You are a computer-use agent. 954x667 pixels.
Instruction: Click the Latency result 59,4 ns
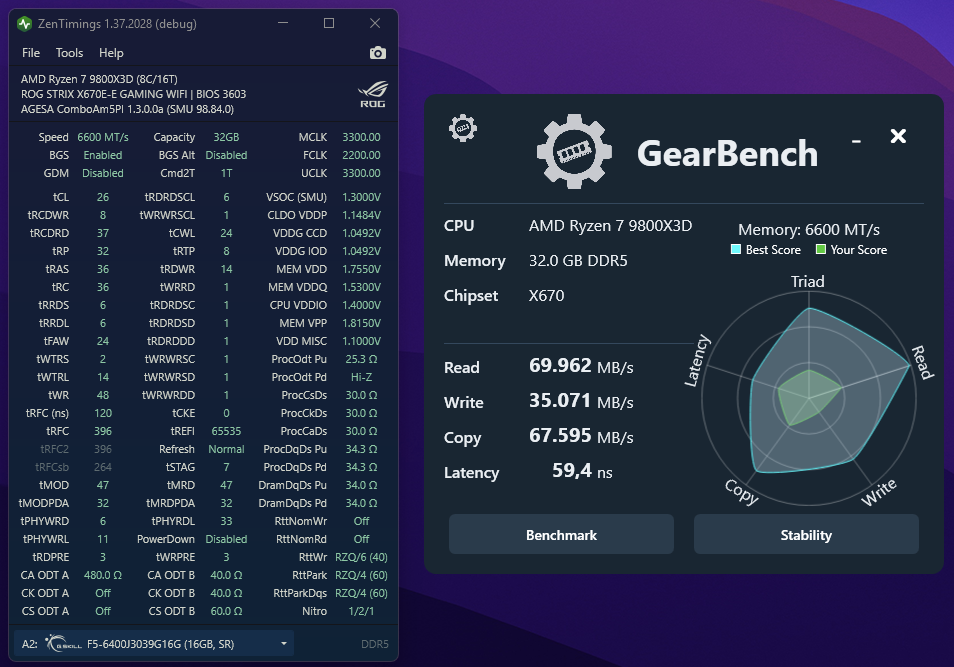pos(582,471)
